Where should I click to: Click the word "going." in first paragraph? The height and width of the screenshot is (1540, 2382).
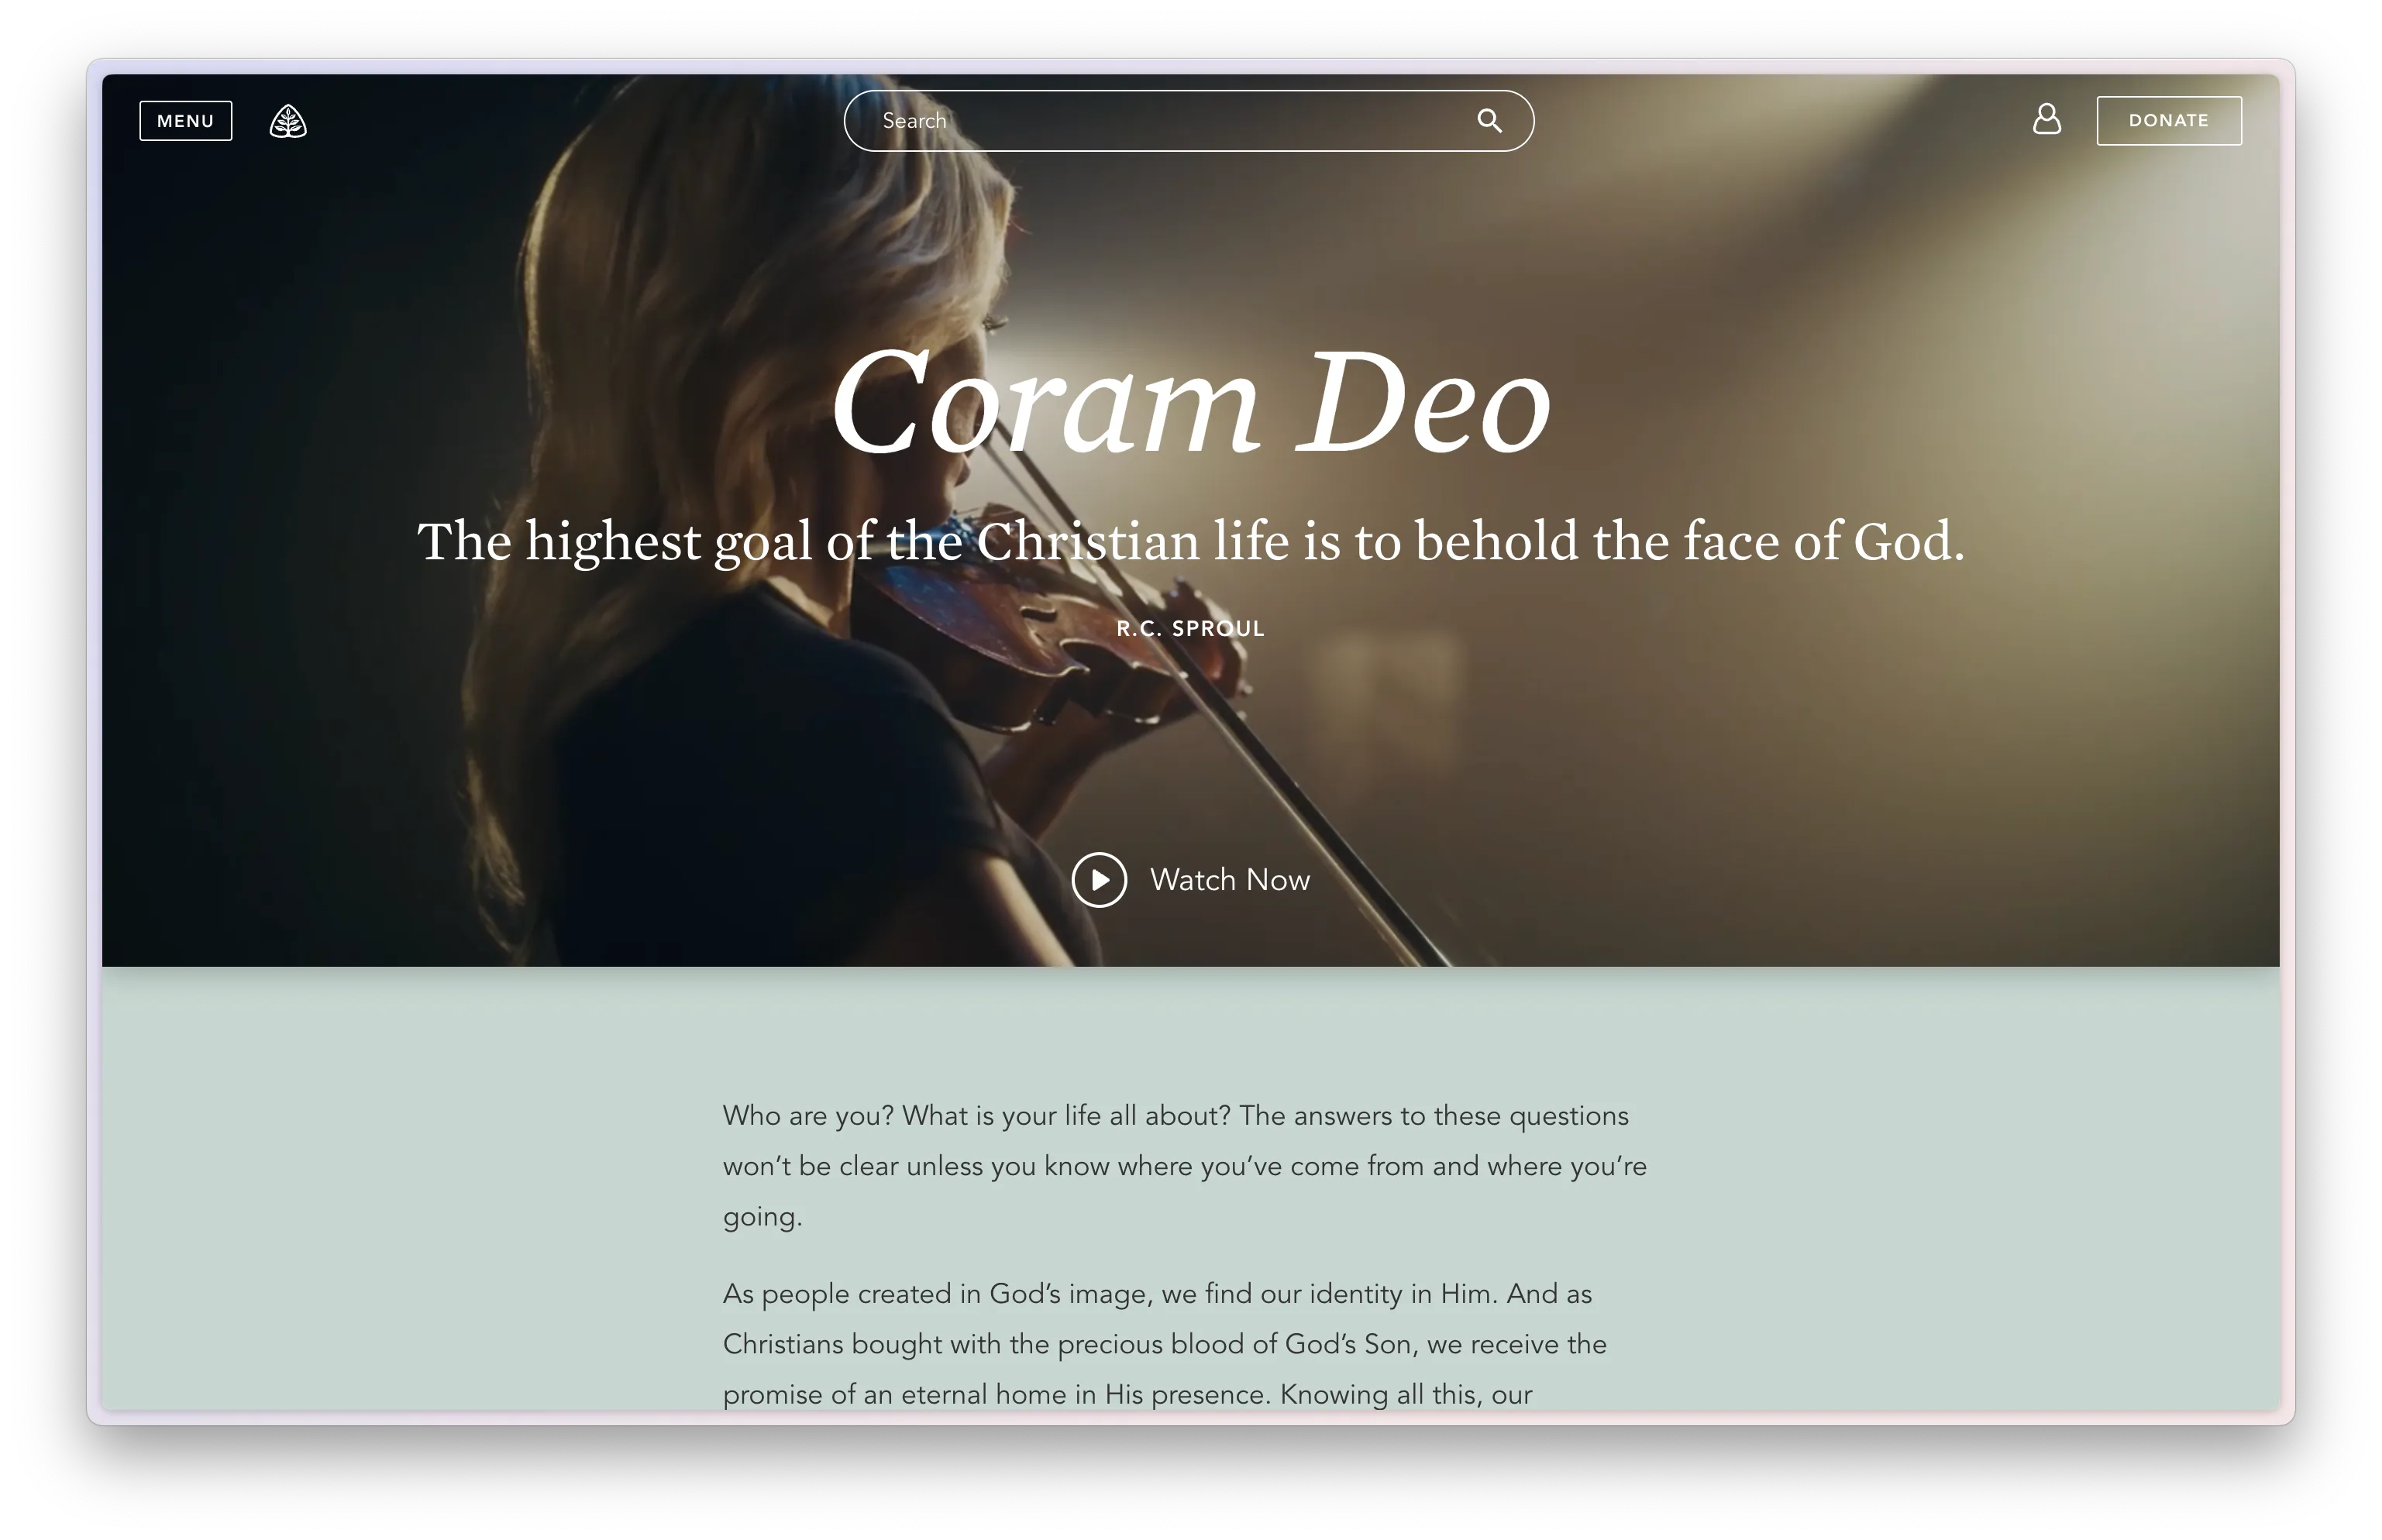tap(762, 1217)
